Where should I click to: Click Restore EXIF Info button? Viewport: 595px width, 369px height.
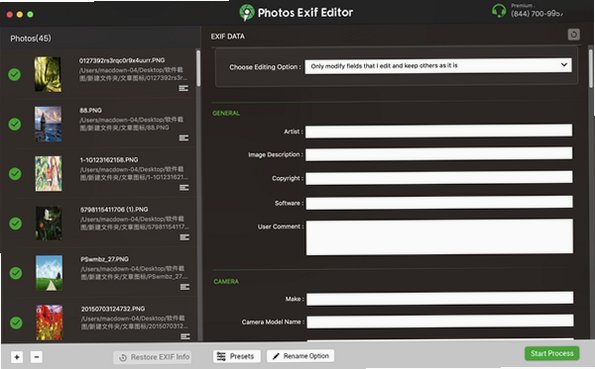click(x=153, y=357)
